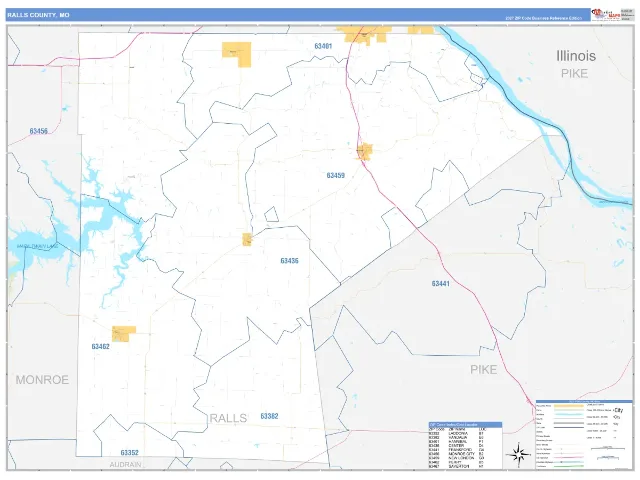Select the 63441 ZIP code label
The width and height of the screenshot is (640, 480).
point(440,283)
